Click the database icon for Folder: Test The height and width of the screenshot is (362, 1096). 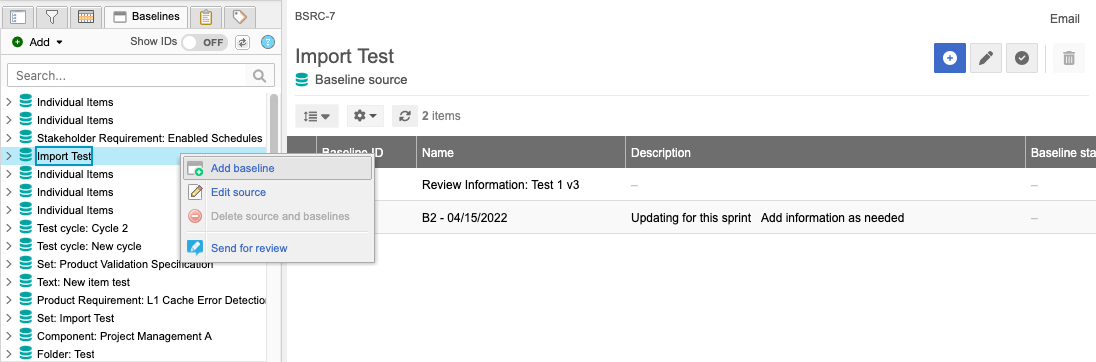26,354
